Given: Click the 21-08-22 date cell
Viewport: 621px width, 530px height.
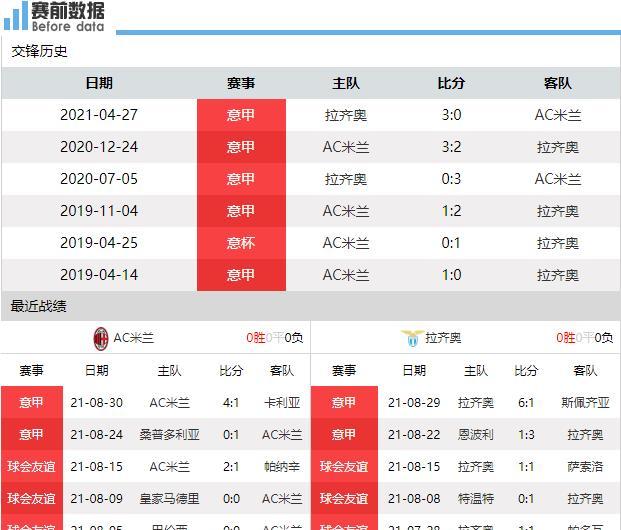Looking at the screenshot, I should (x=414, y=435).
